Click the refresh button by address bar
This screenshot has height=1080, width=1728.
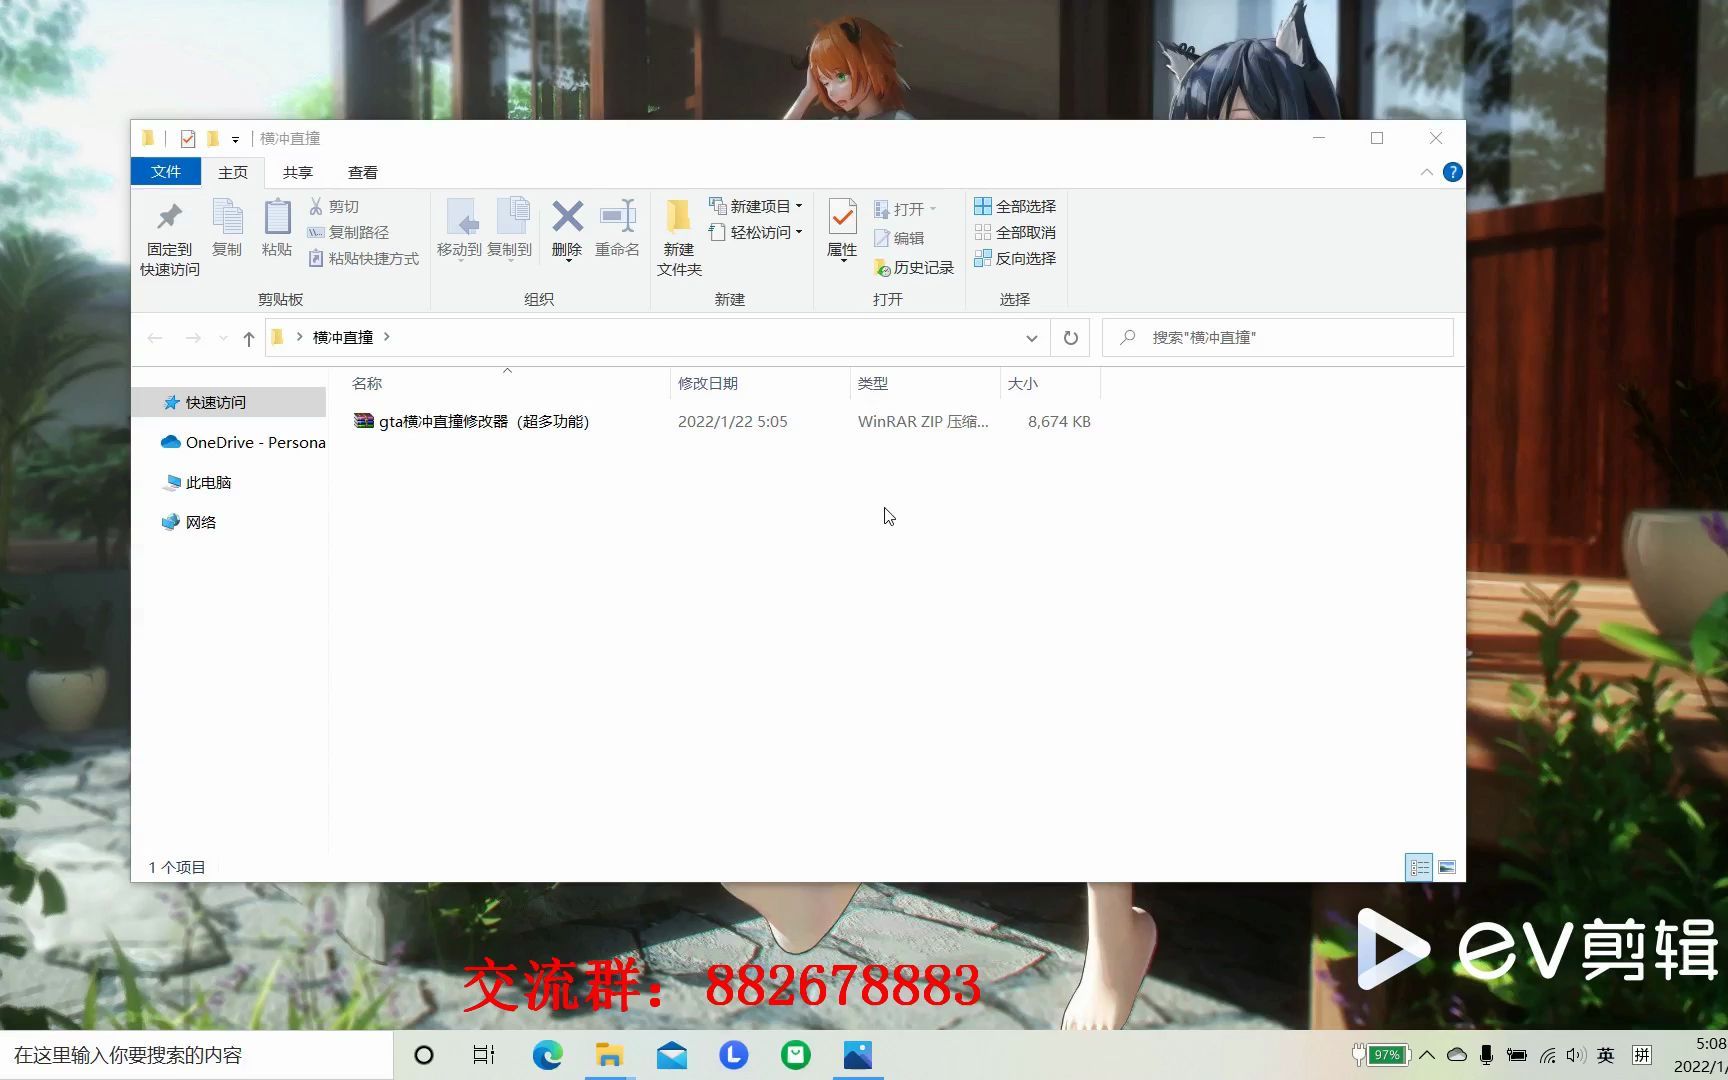(x=1070, y=338)
